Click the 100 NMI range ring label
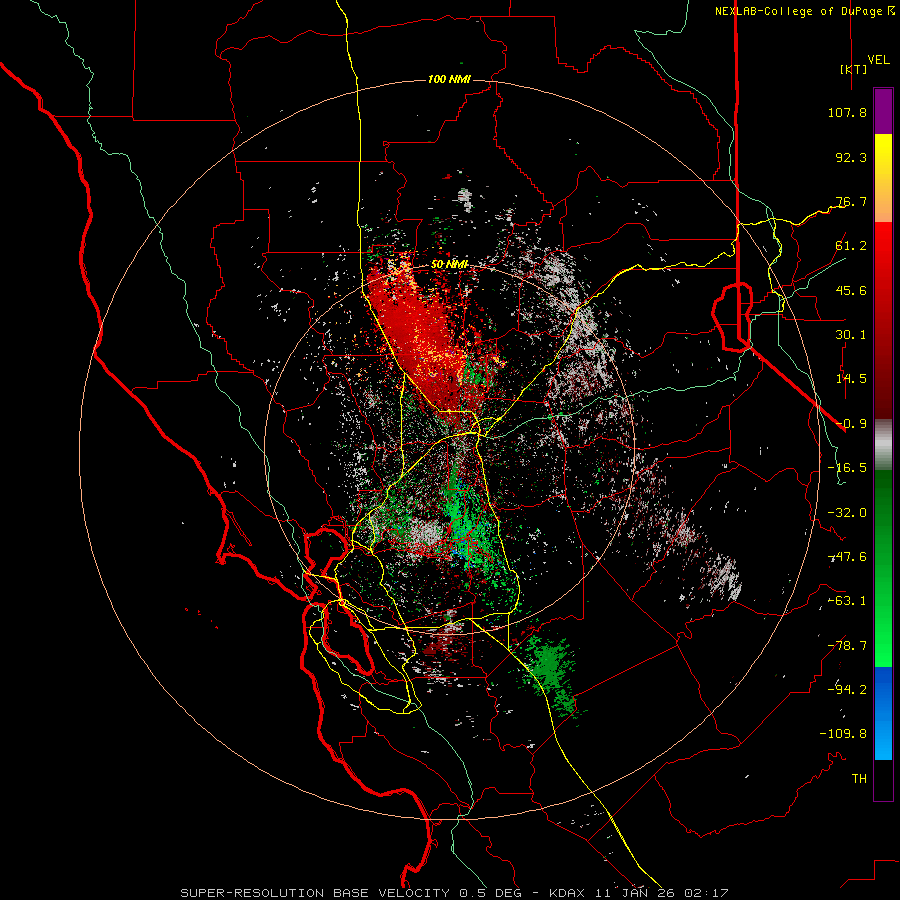900x900 pixels. point(449,79)
